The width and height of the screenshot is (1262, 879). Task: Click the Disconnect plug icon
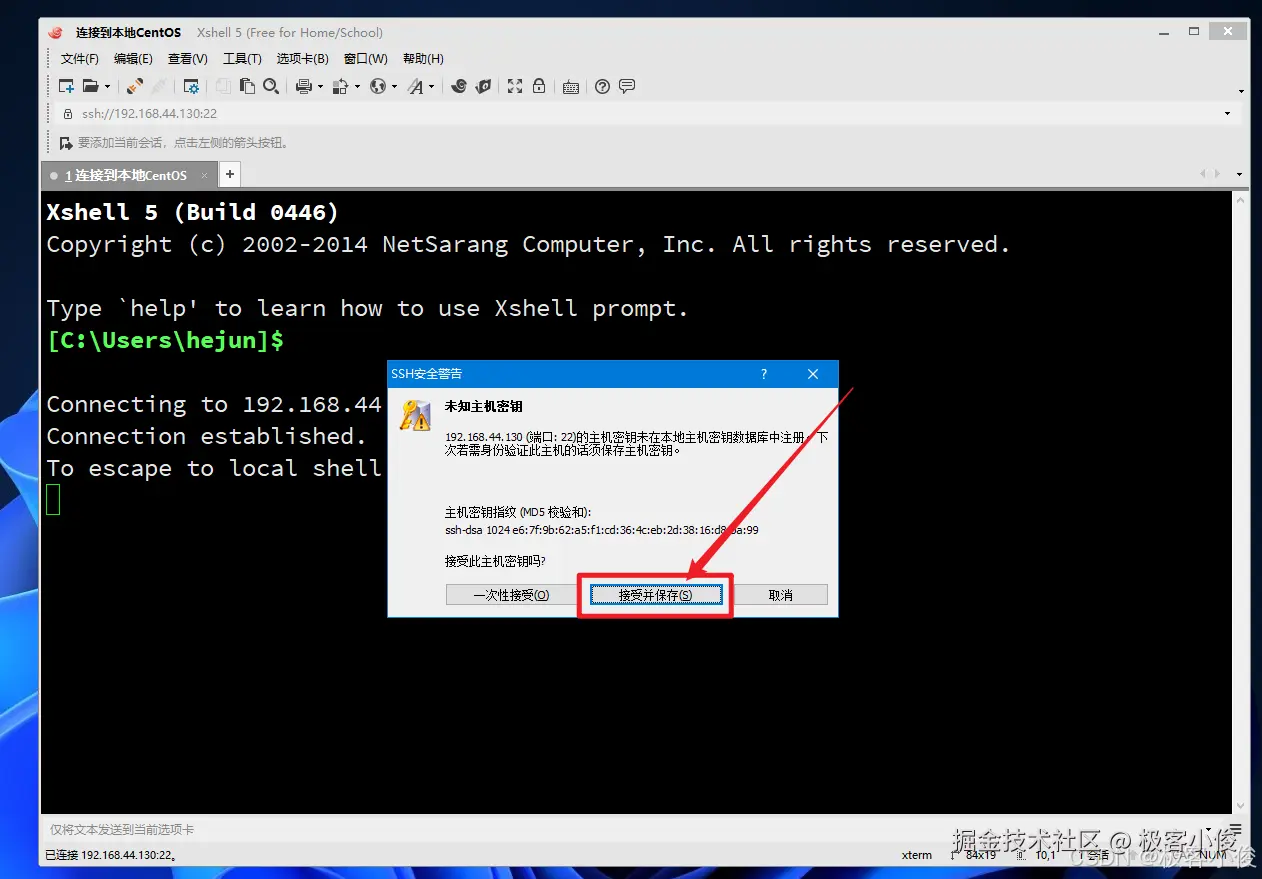pos(135,87)
